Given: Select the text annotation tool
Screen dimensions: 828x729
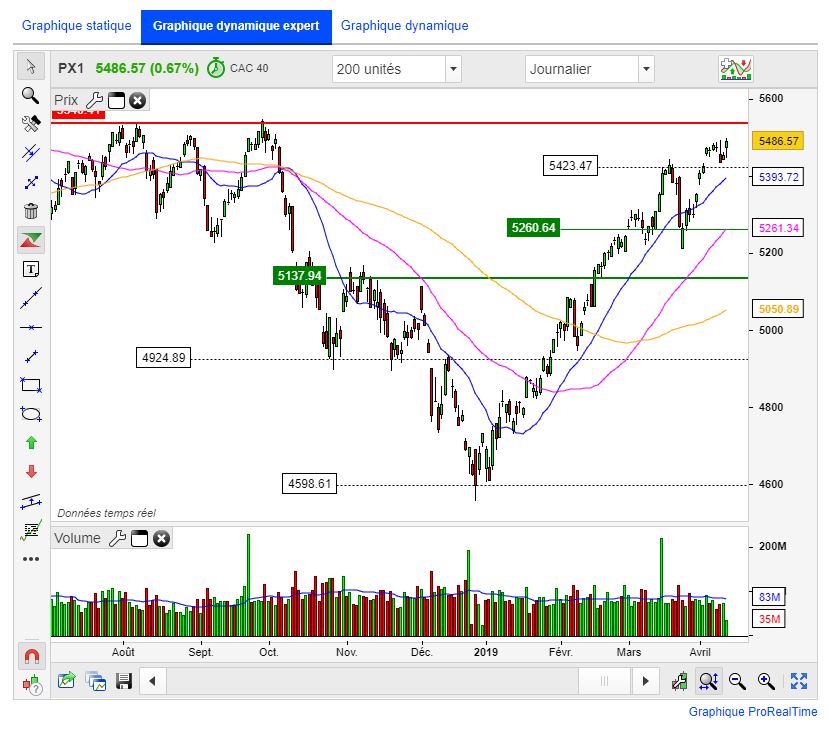Looking at the screenshot, I should click(31, 269).
